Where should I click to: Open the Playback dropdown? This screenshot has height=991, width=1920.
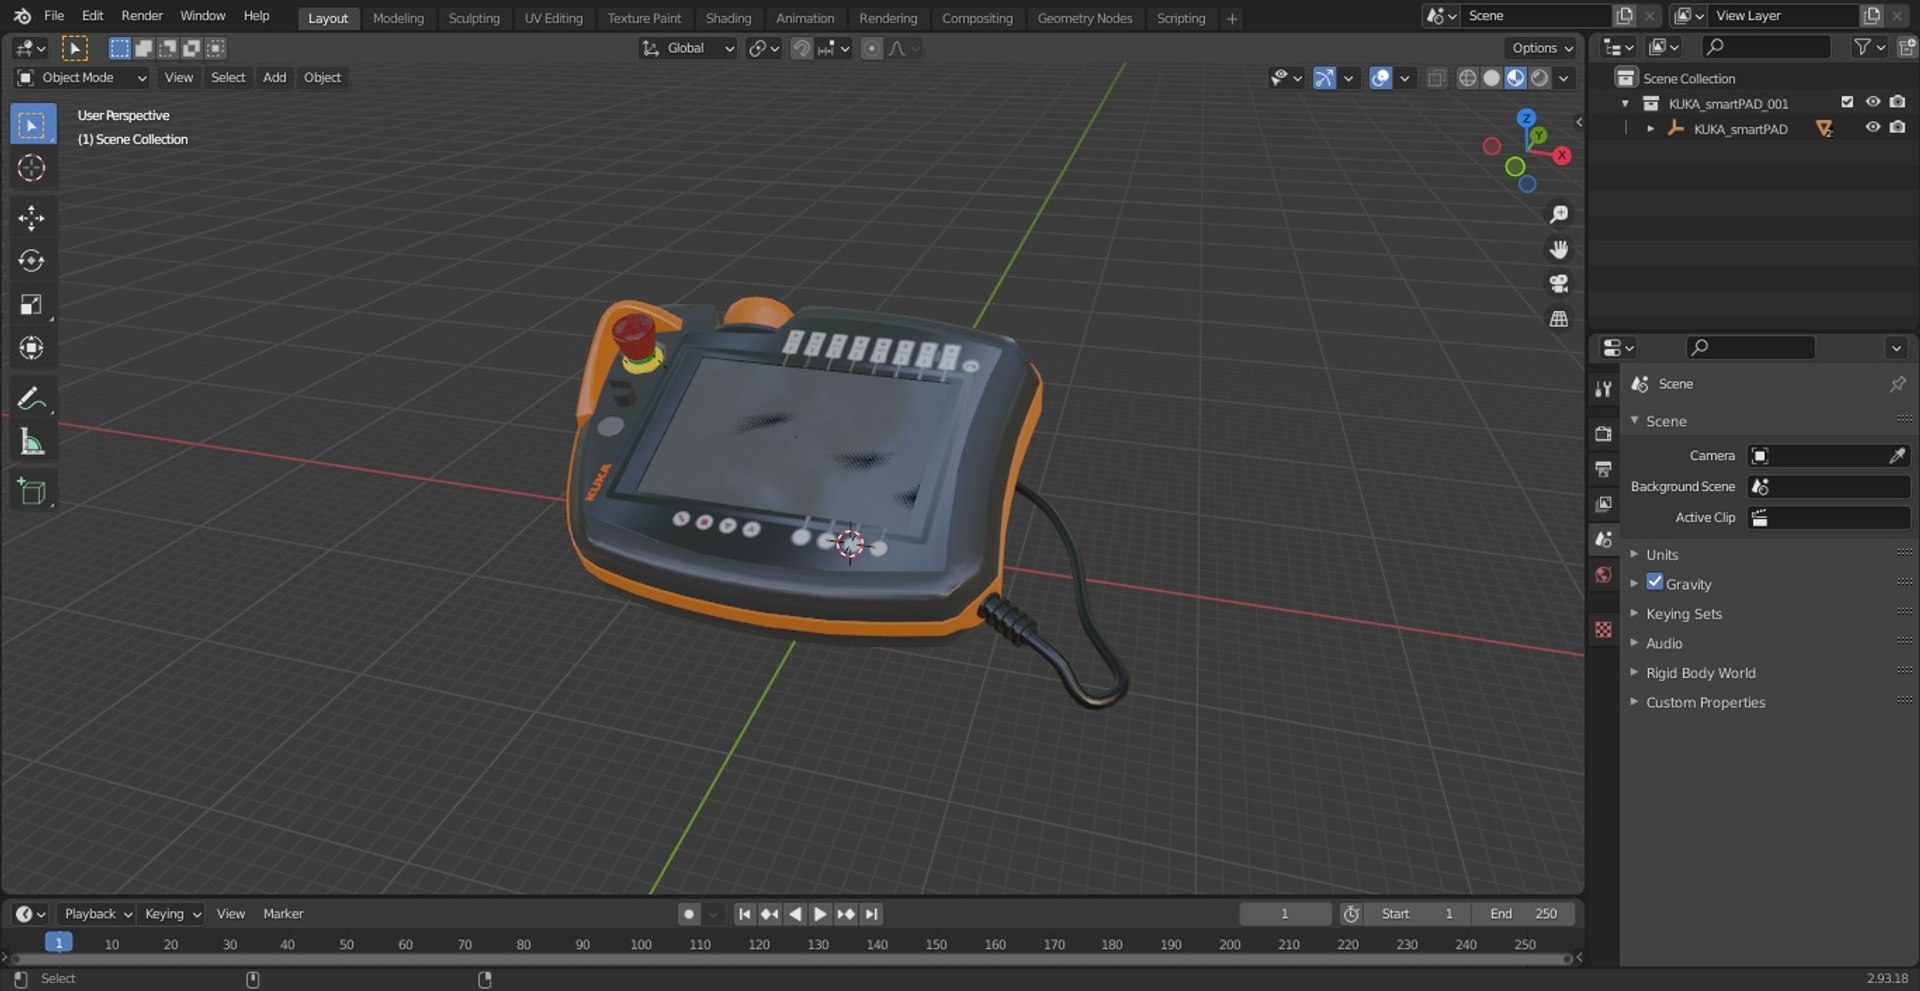[97, 914]
